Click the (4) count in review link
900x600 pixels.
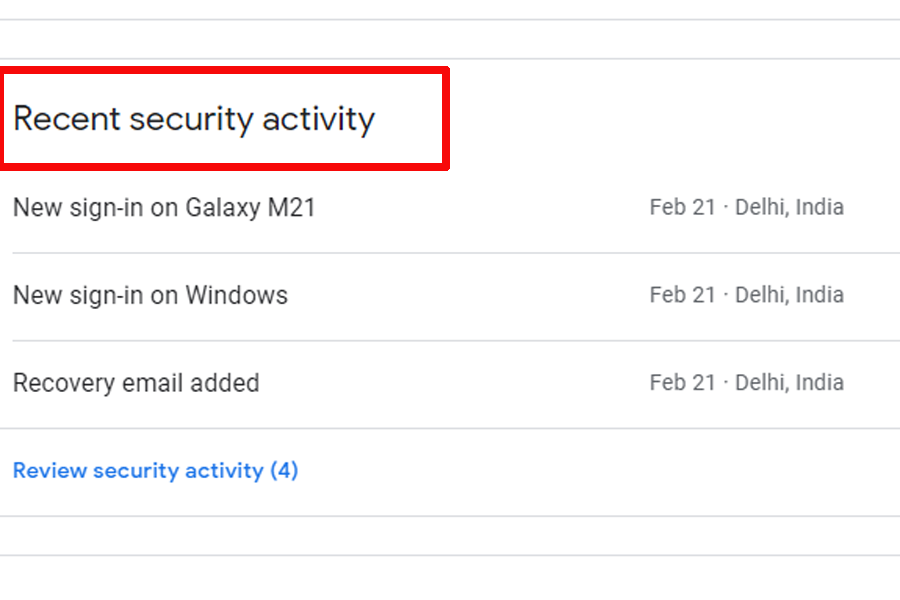pos(284,471)
